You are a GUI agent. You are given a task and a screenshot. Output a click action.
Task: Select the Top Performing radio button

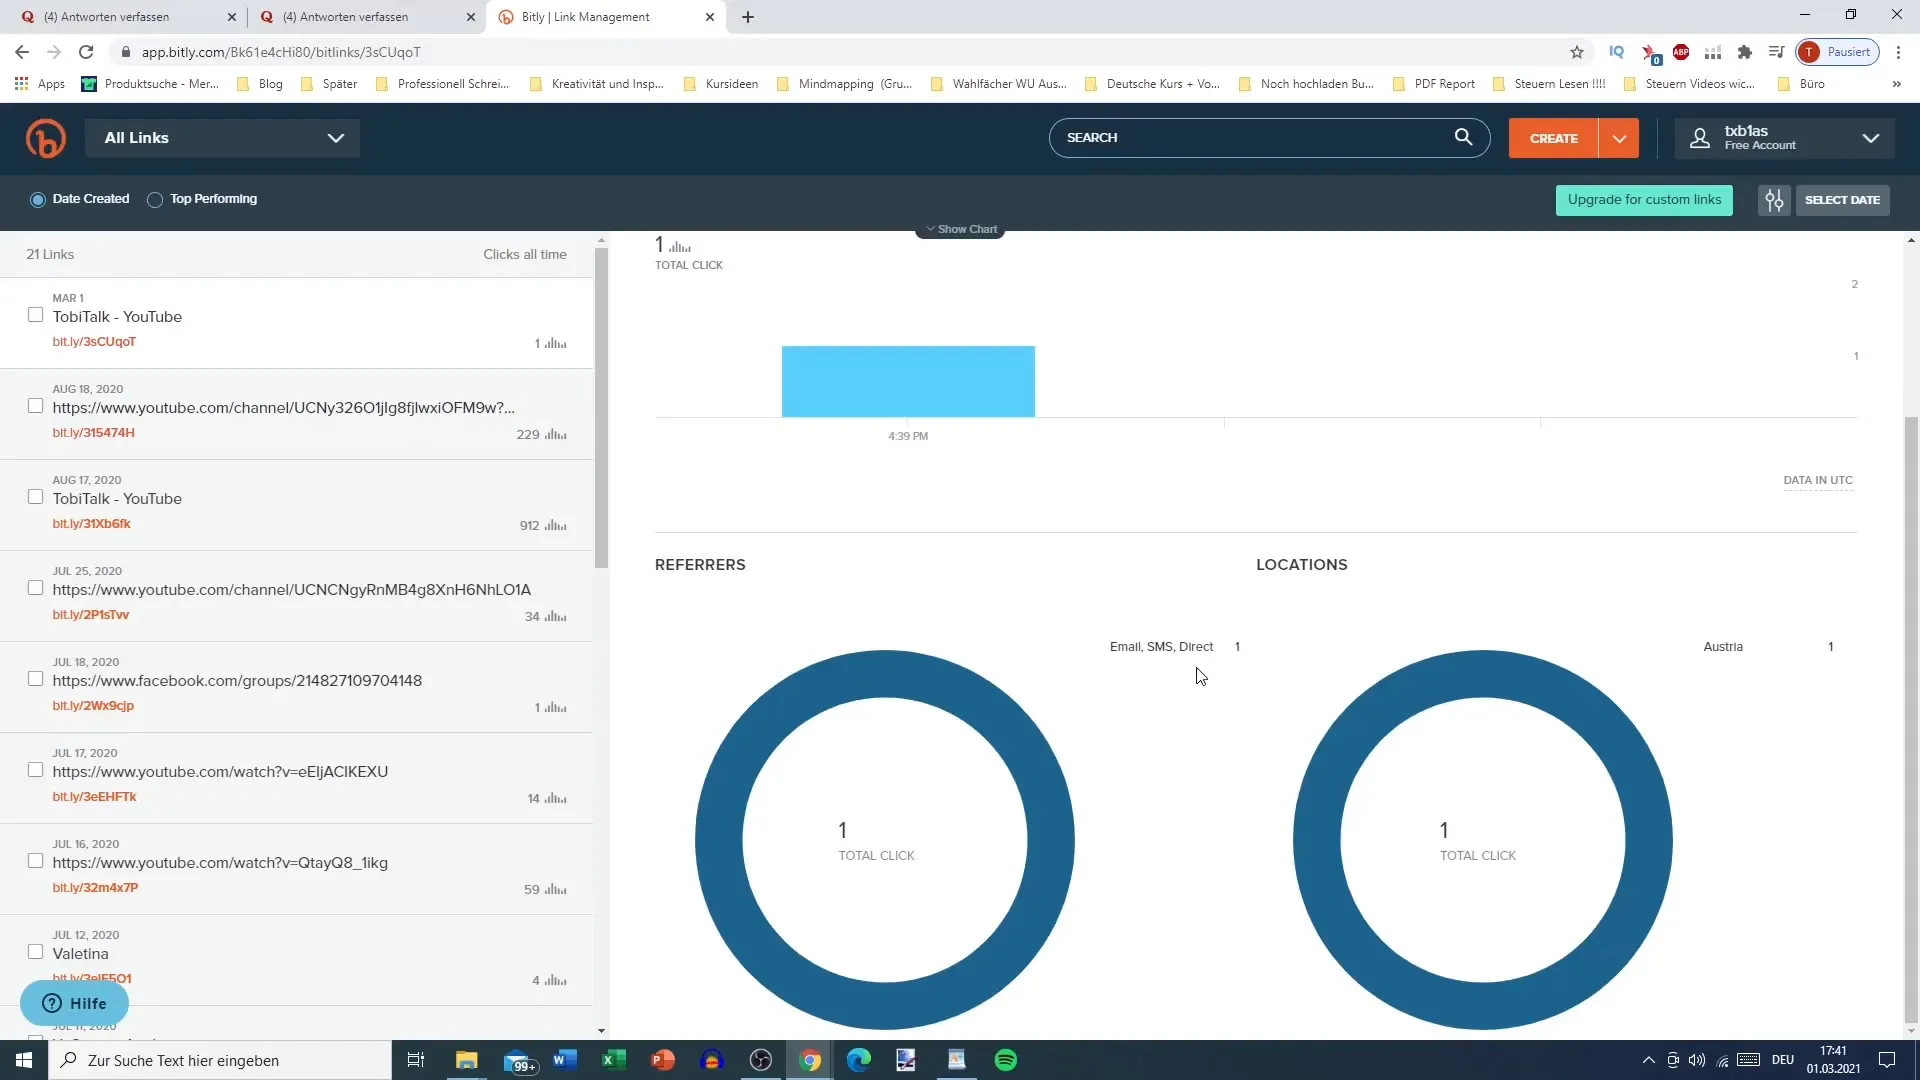pyautogui.click(x=156, y=199)
